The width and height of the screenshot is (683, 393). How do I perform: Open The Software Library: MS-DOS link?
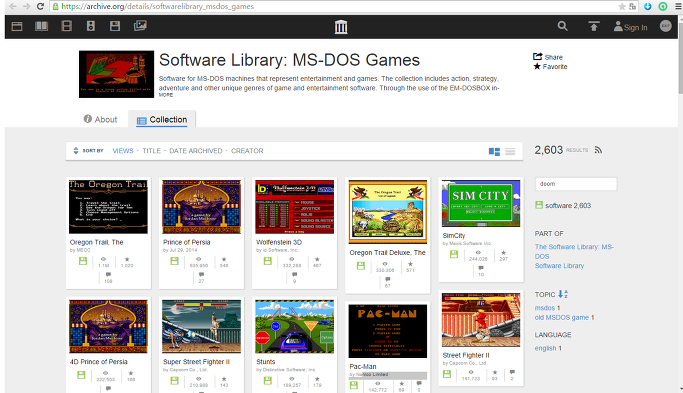574,251
